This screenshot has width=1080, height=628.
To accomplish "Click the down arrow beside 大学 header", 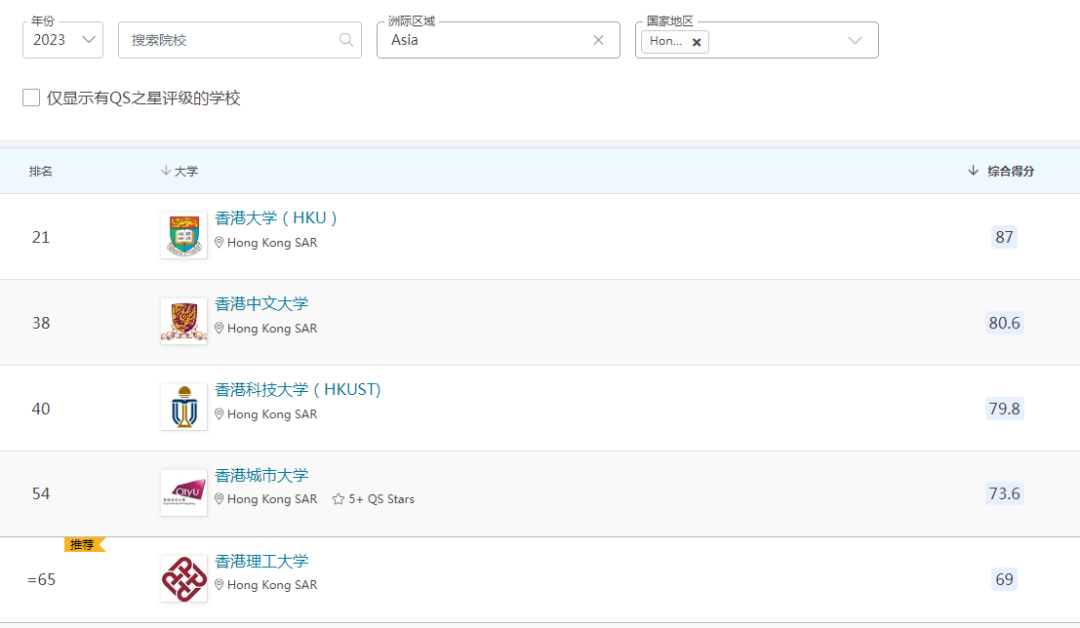I will 165,170.
